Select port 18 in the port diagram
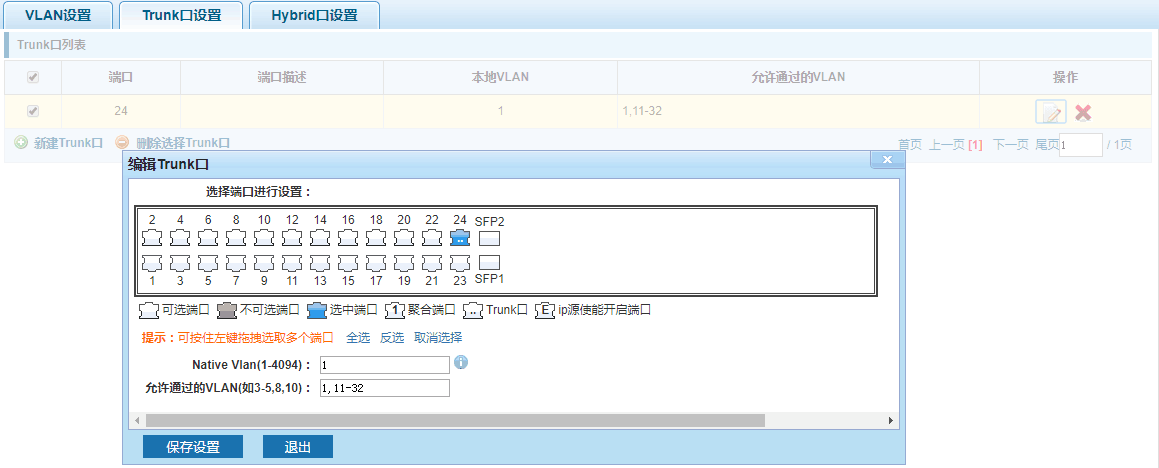1159x468 pixels. coord(376,238)
